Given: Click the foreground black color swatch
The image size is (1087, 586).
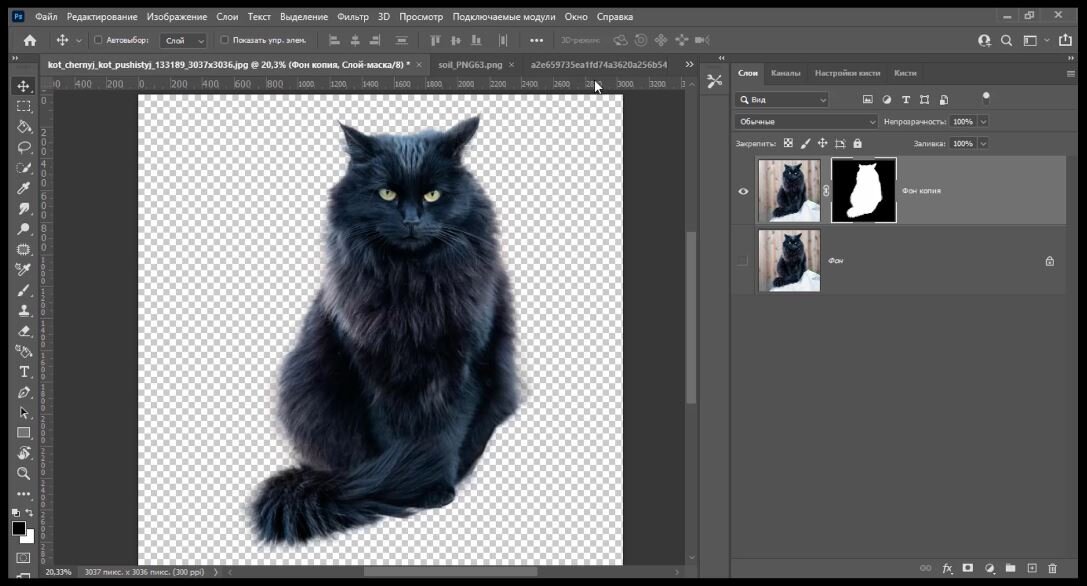Looking at the screenshot, I should [x=19, y=528].
